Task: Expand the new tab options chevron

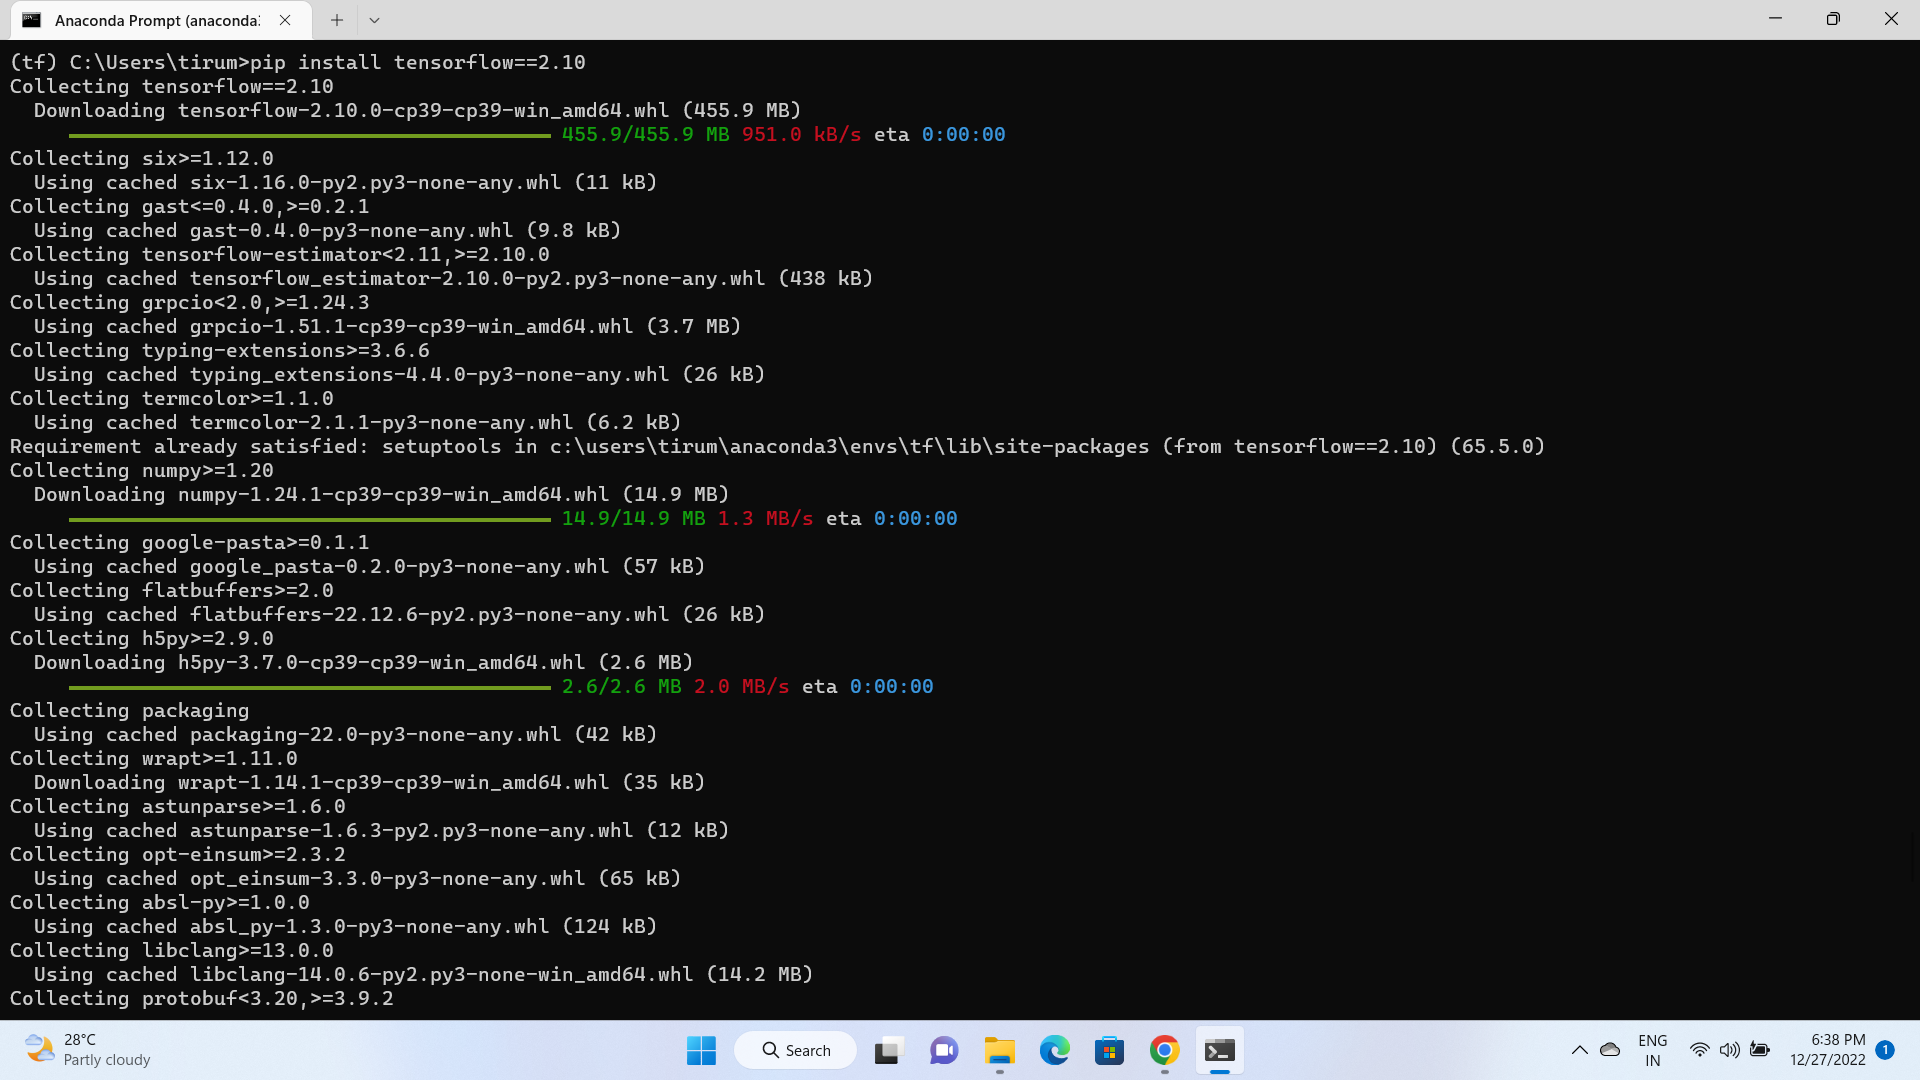Action: pos(374,19)
